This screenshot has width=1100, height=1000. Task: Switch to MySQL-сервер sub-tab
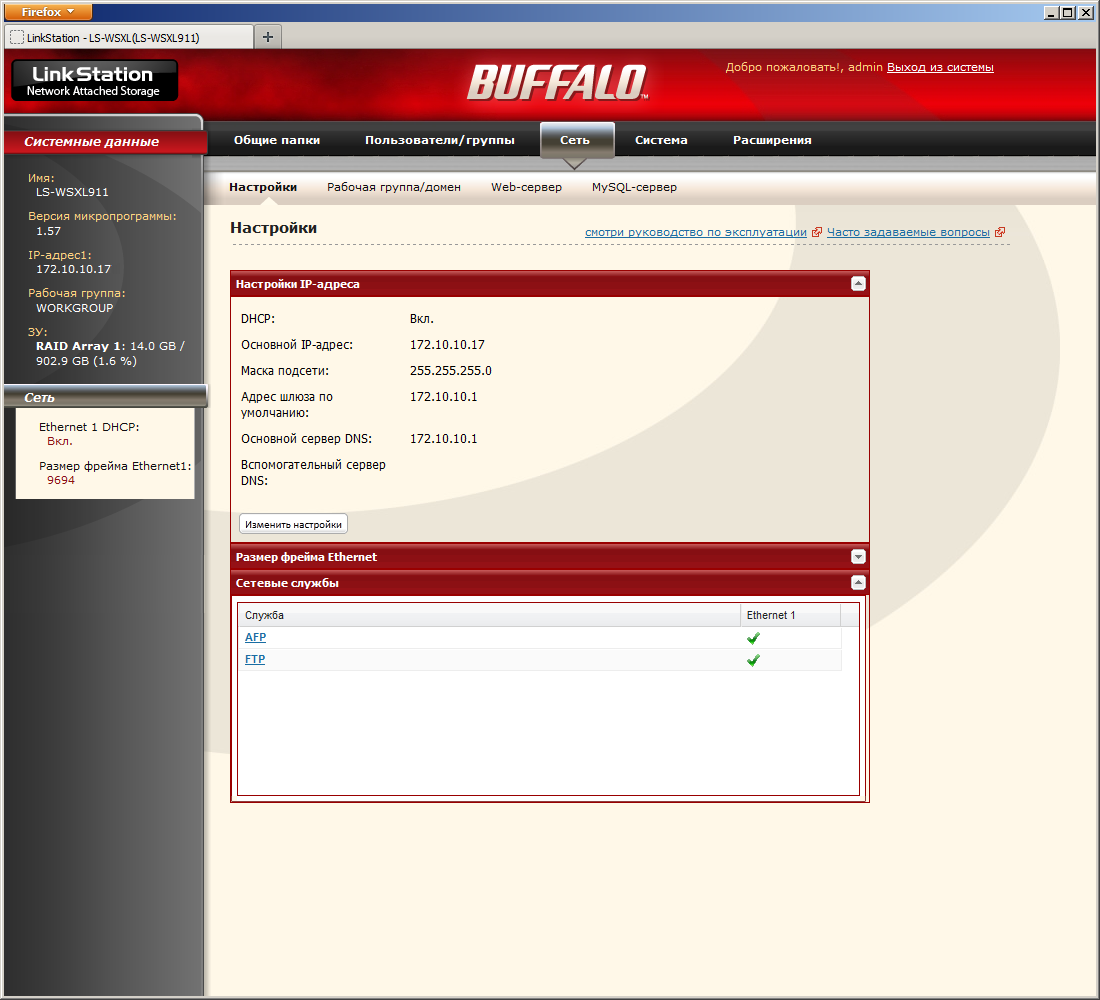[634, 187]
